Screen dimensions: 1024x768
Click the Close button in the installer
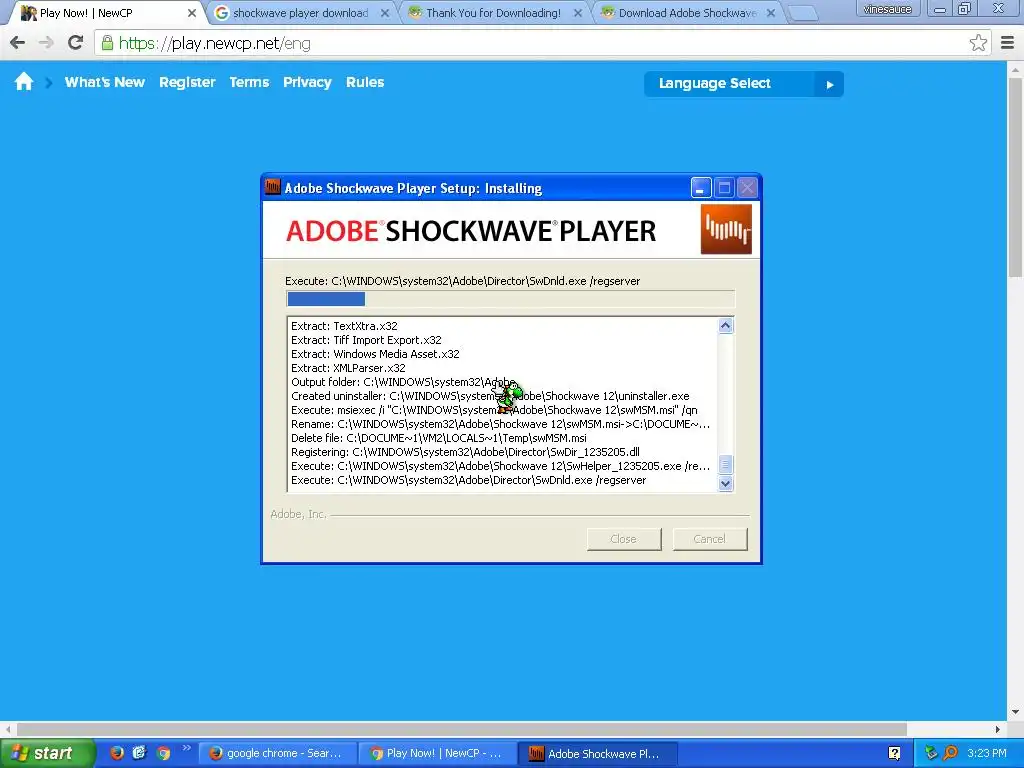624,539
